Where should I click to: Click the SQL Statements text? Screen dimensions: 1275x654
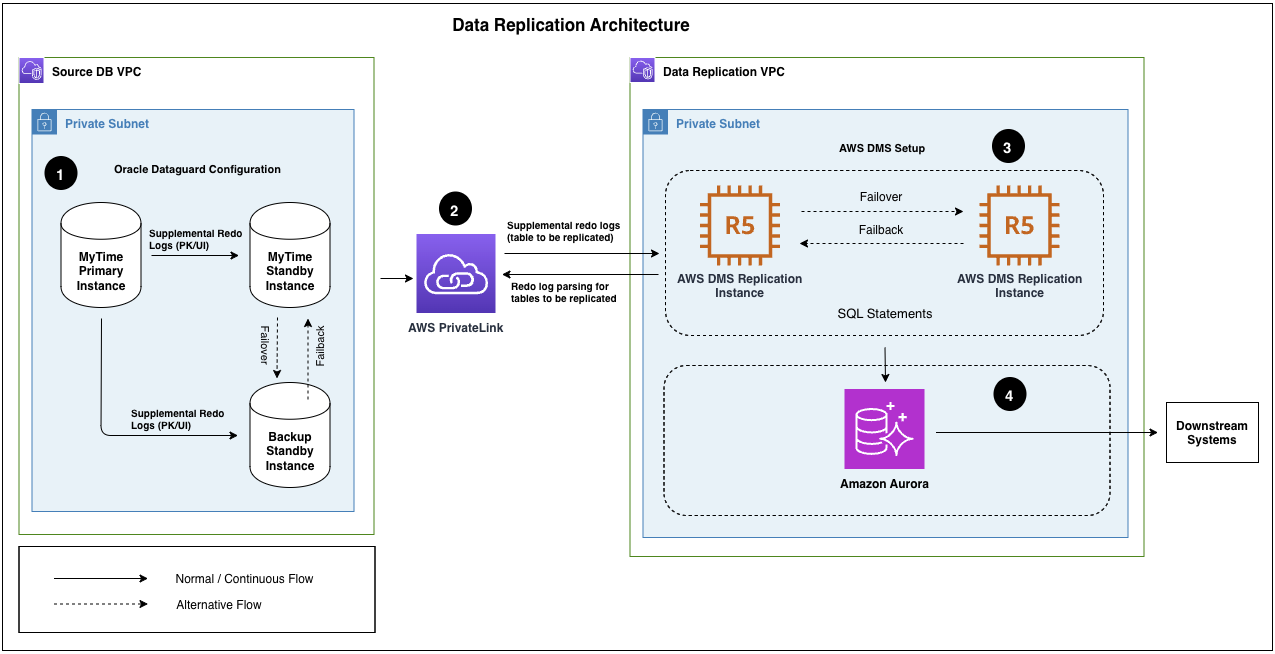tap(885, 314)
